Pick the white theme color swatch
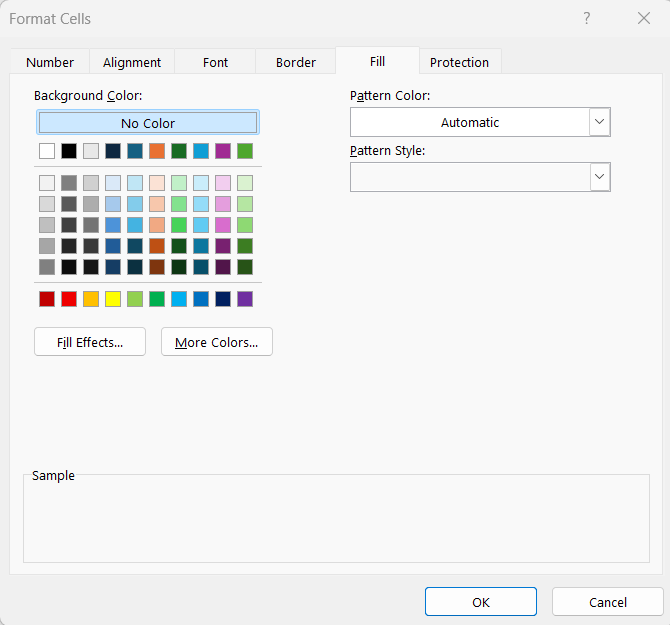670x625 pixels. 47,151
